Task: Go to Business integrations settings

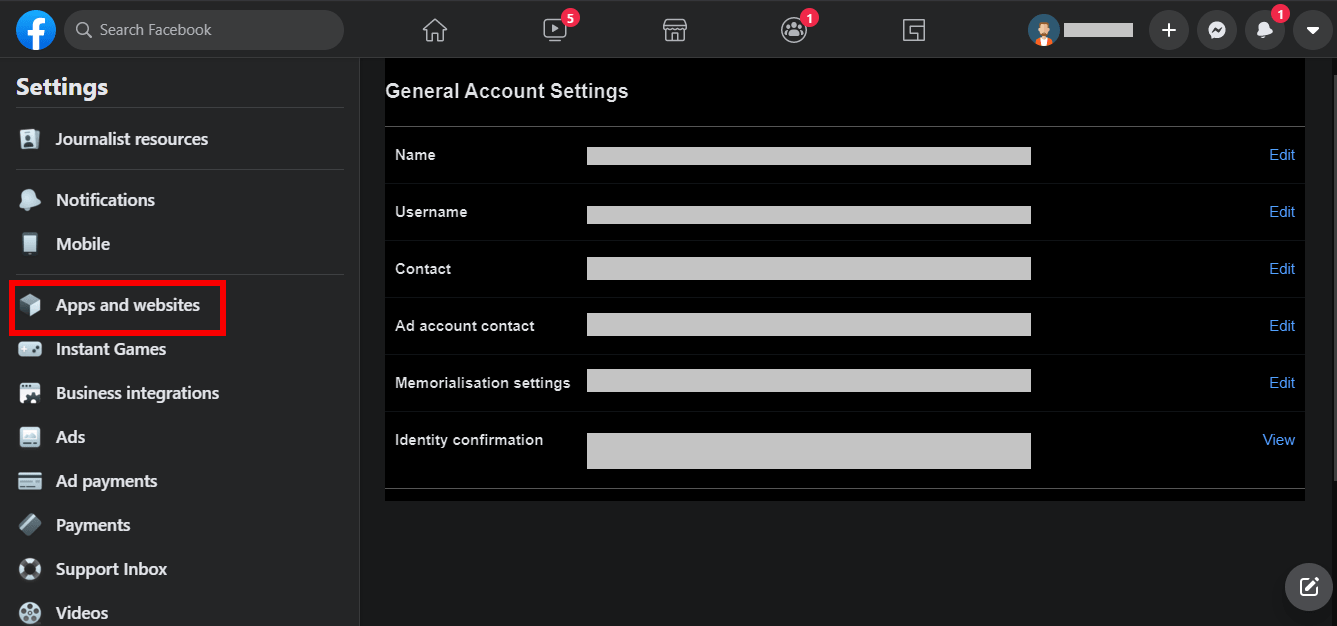Action: click(137, 393)
